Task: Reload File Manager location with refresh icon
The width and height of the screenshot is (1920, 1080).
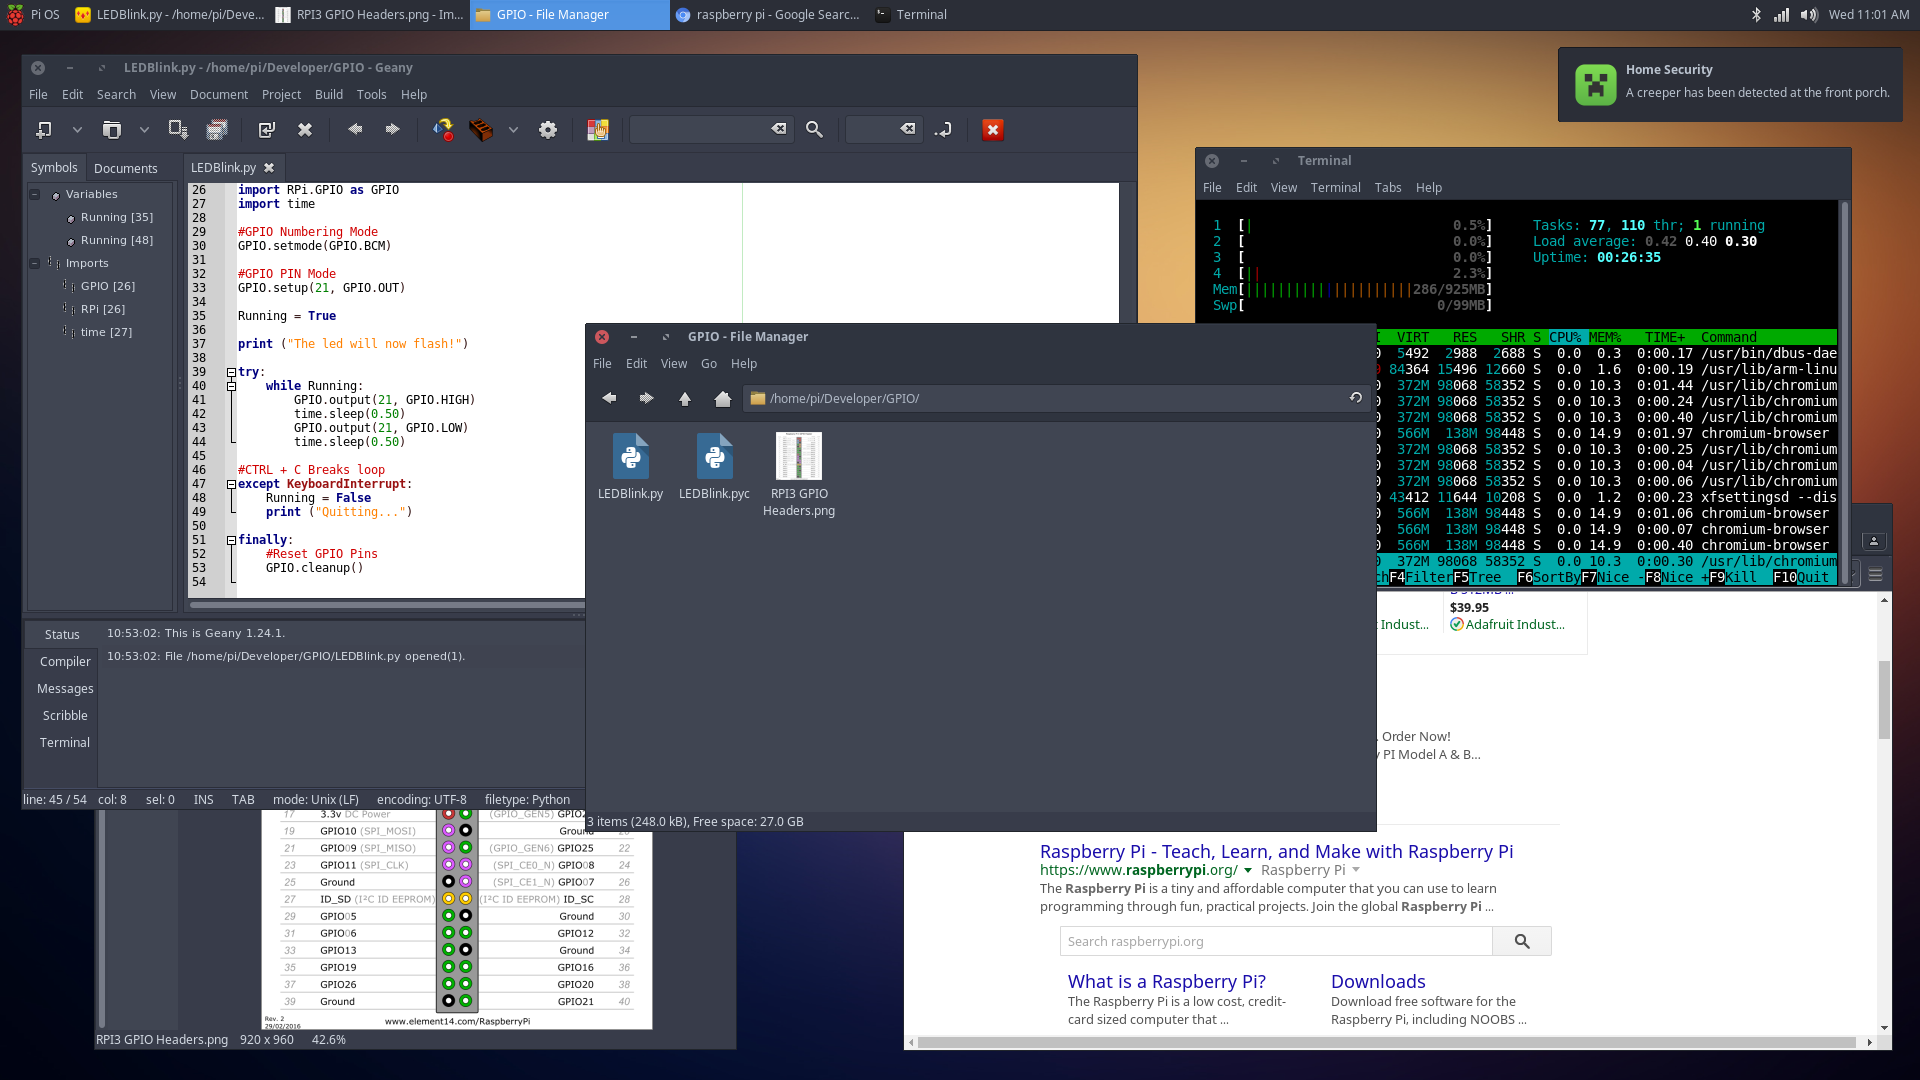Action: point(1356,398)
